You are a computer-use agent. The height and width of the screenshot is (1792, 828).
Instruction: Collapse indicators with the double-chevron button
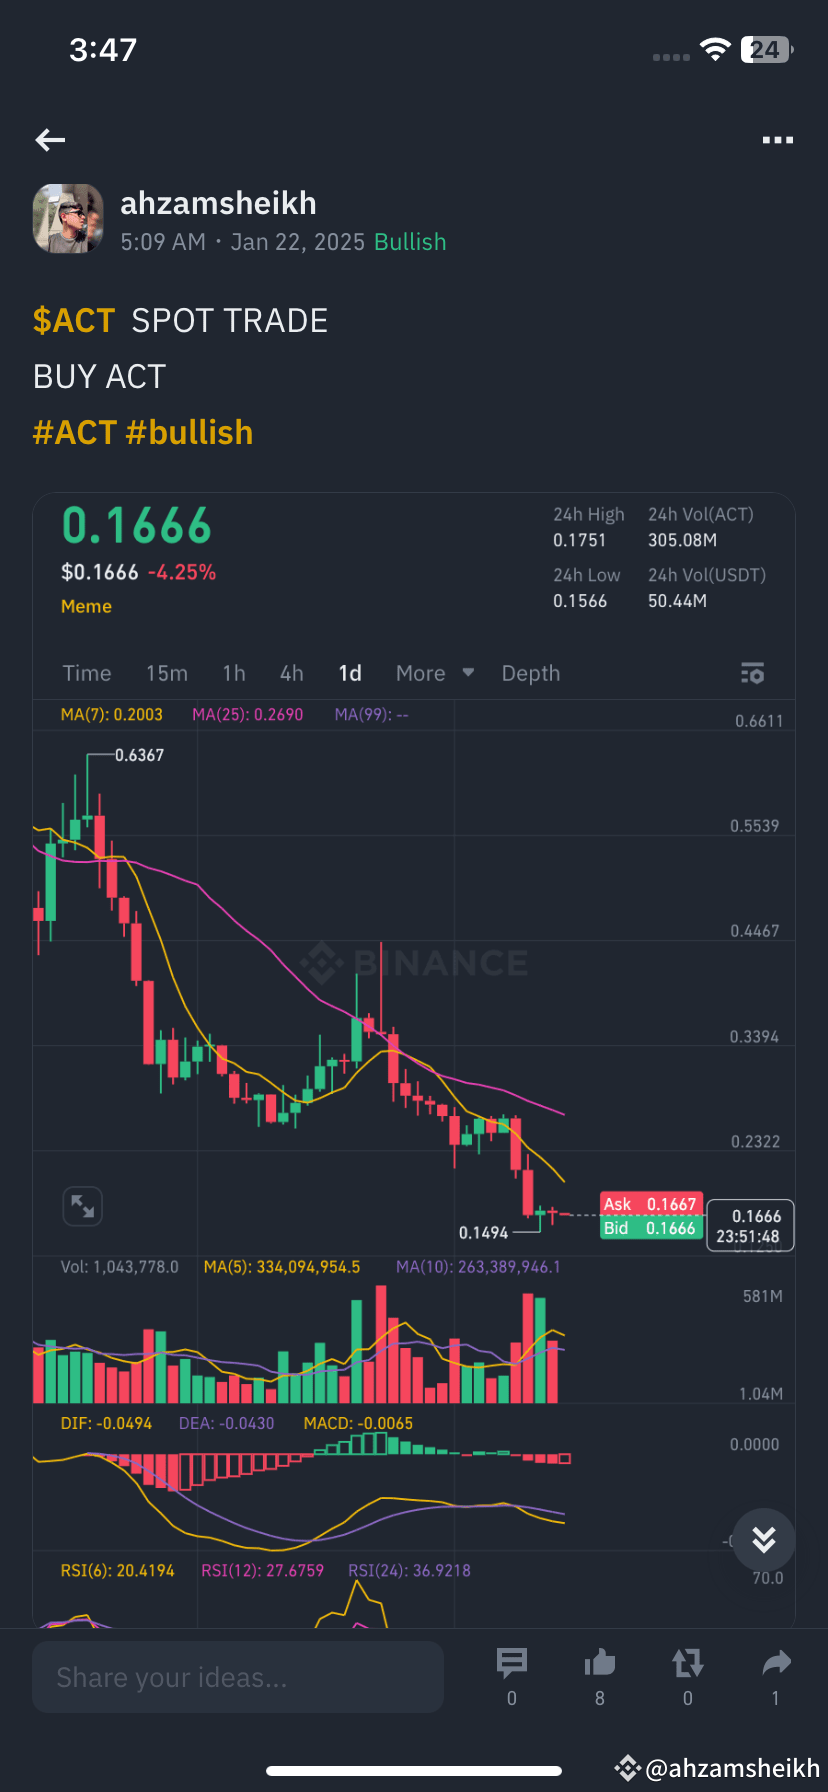click(x=763, y=1540)
